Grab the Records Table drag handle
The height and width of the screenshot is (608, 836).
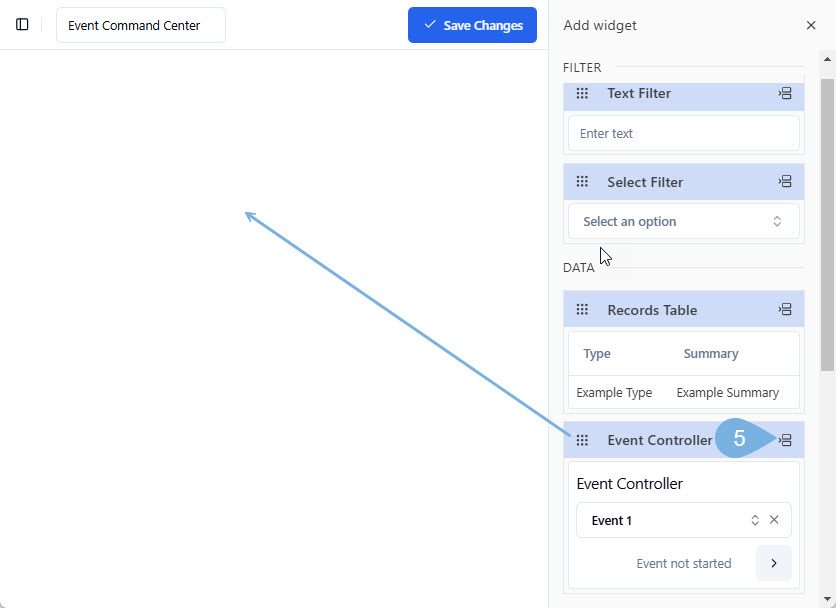pos(582,310)
